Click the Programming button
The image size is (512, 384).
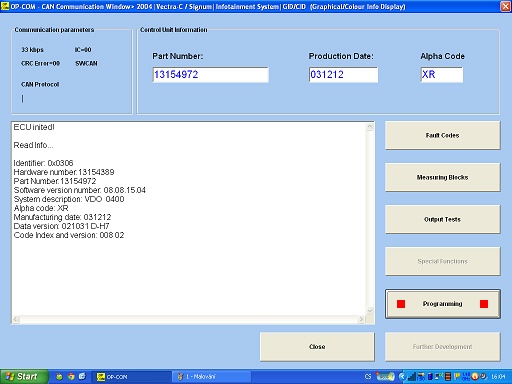click(x=442, y=304)
